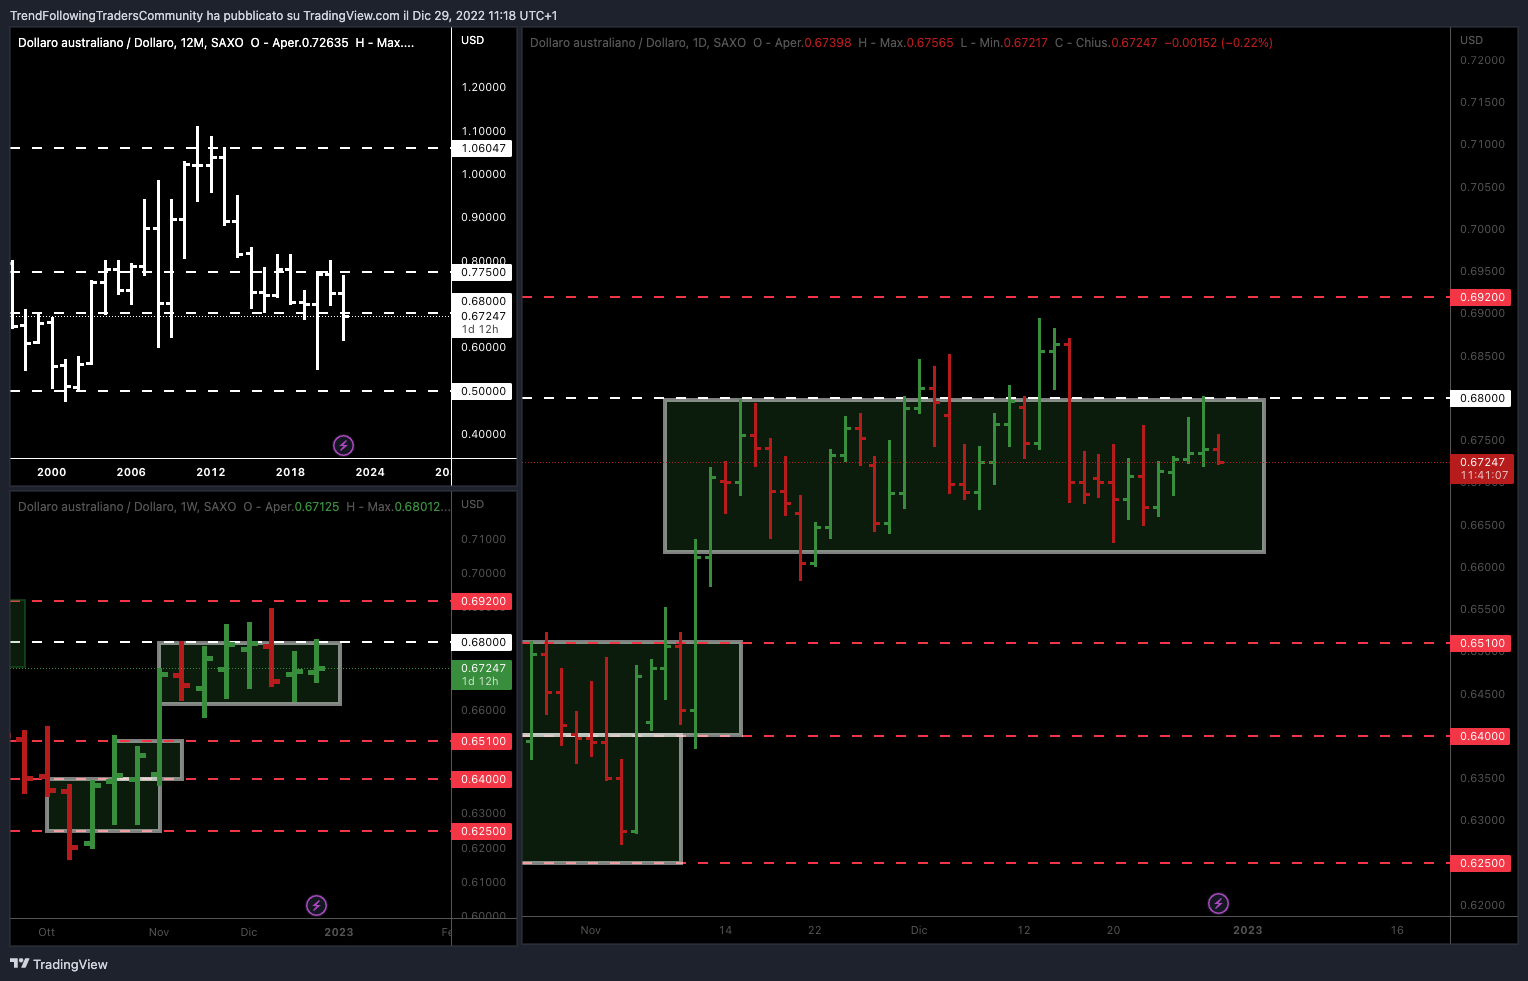Viewport: 1528px width, 981px height.
Task: Click the opening value 0.67398 in the 1D chart header
Action: (828, 43)
